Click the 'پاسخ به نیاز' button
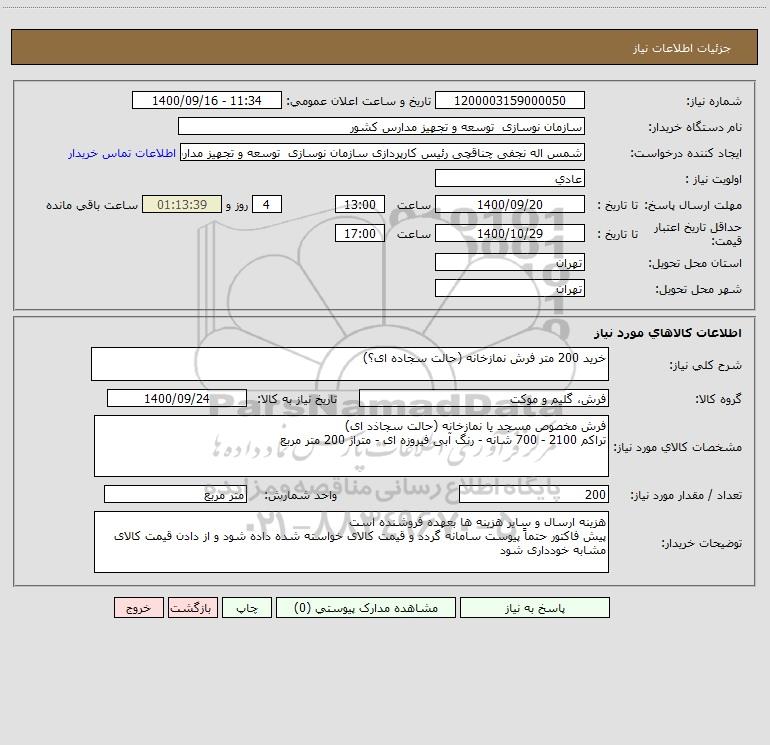The height and width of the screenshot is (745, 770). pos(535,608)
